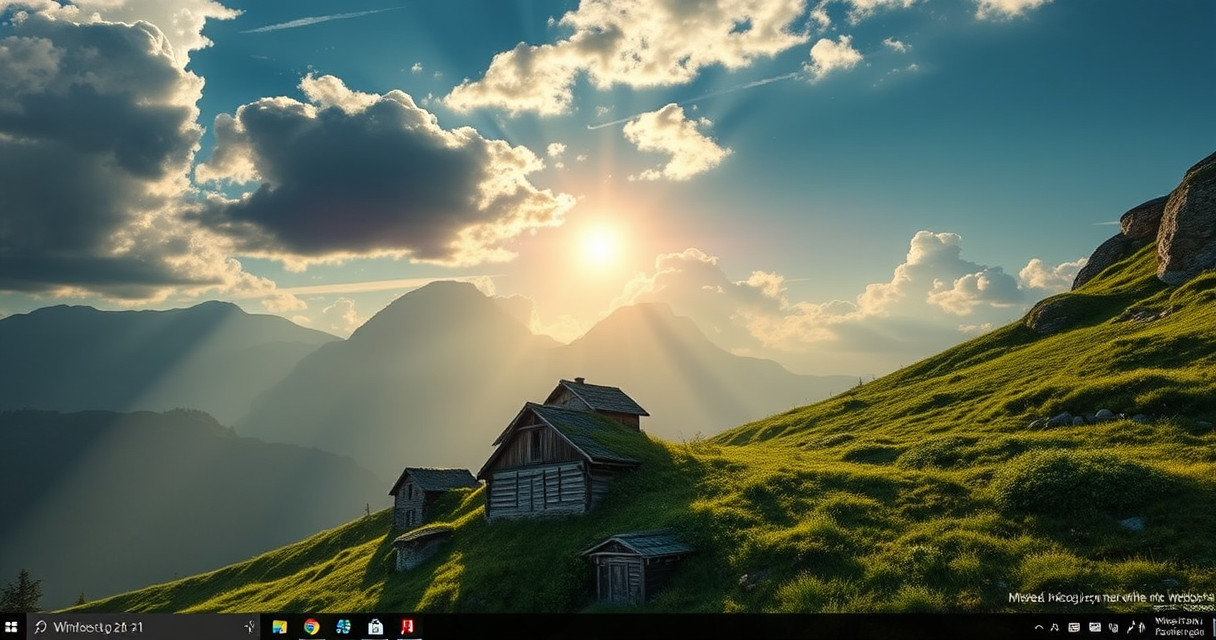Activate the microphone icon in the search box
The width and height of the screenshot is (1216, 640).
[x=248, y=627]
